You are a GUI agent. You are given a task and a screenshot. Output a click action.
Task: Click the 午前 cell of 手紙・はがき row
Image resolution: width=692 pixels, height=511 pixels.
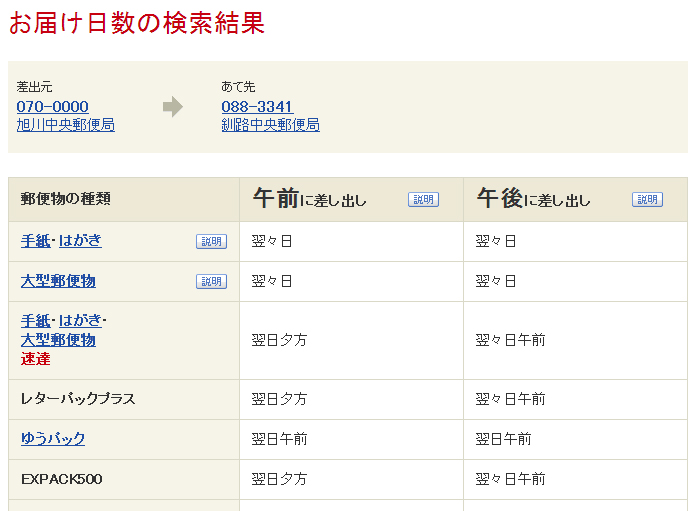pyautogui.click(x=351, y=241)
